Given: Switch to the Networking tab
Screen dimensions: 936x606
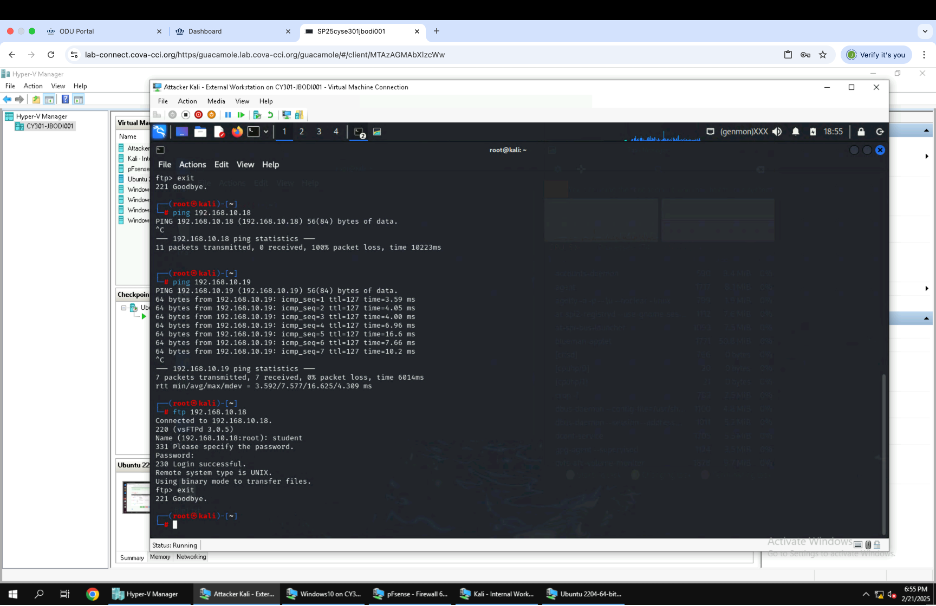Looking at the screenshot, I should [191, 557].
